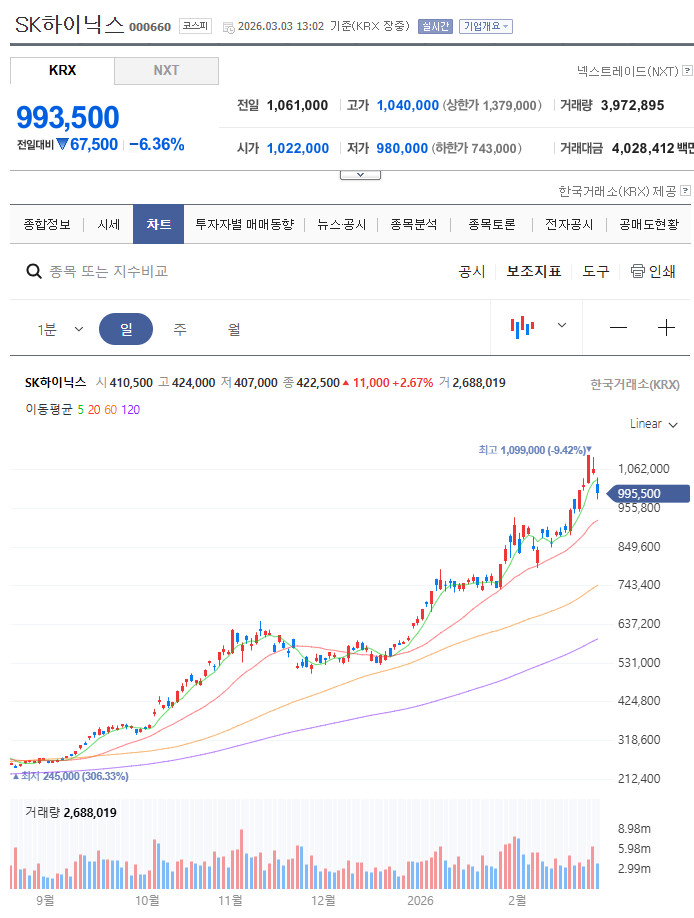
Task: Click the 공시 chart option
Action: [471, 271]
